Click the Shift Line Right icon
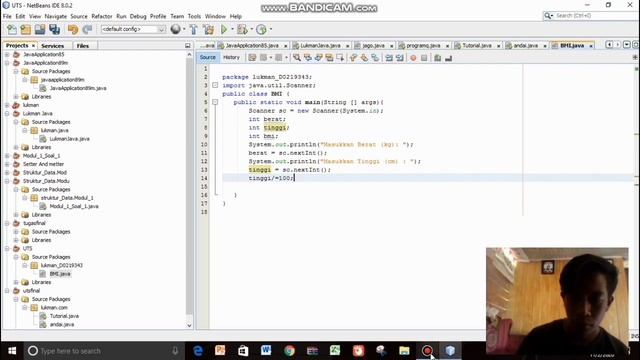 point(400,58)
